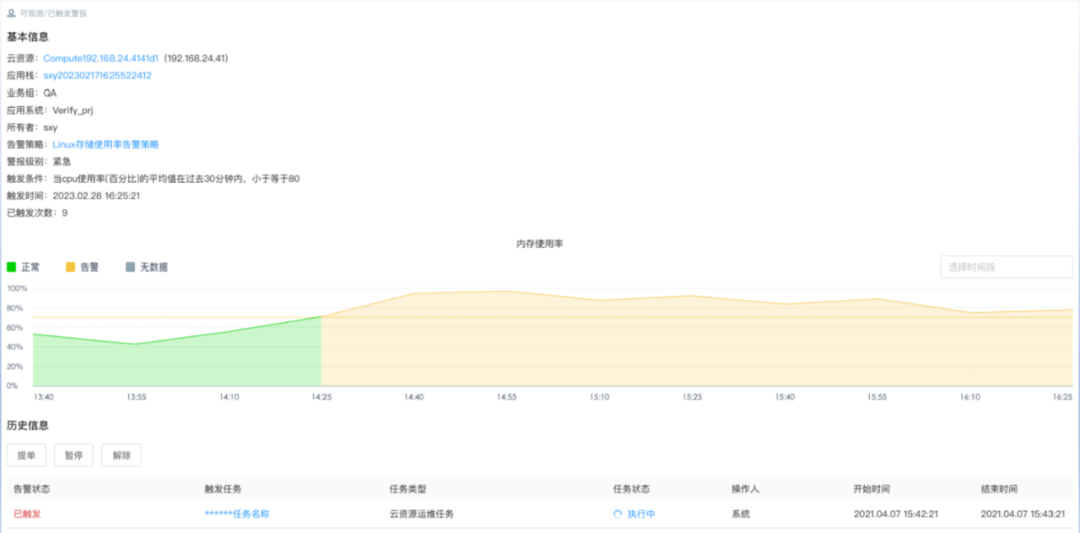
Task: Click the Verify_prj application system value
Action: 72,110
